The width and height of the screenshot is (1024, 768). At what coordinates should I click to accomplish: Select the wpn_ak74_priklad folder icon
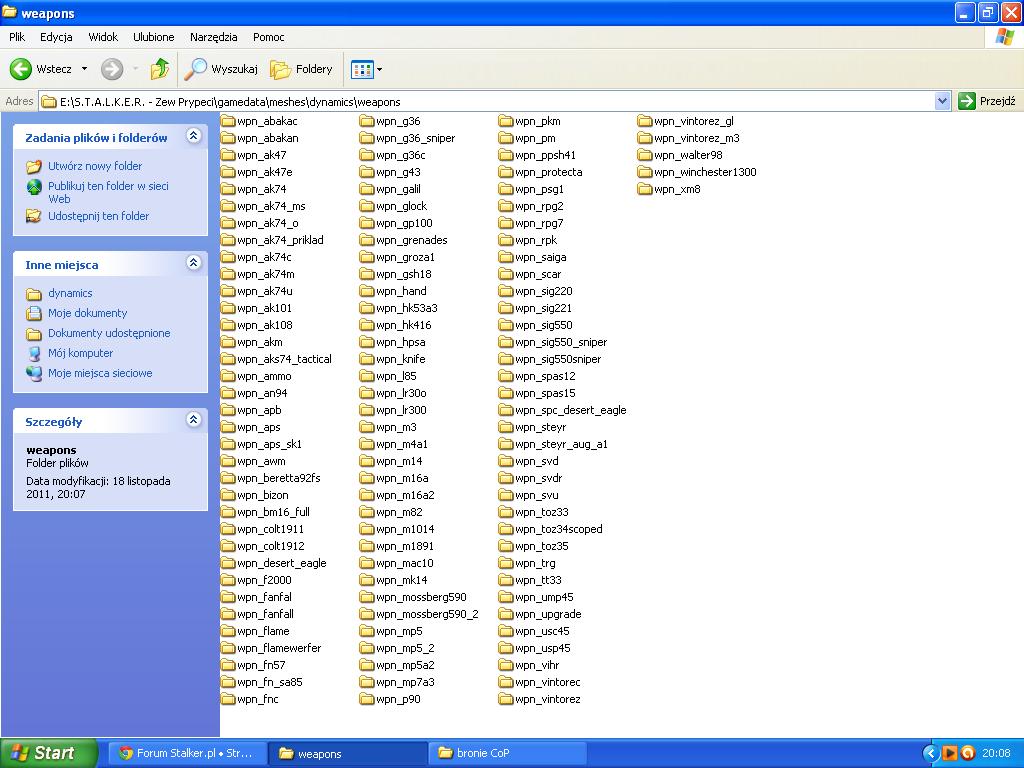228,240
